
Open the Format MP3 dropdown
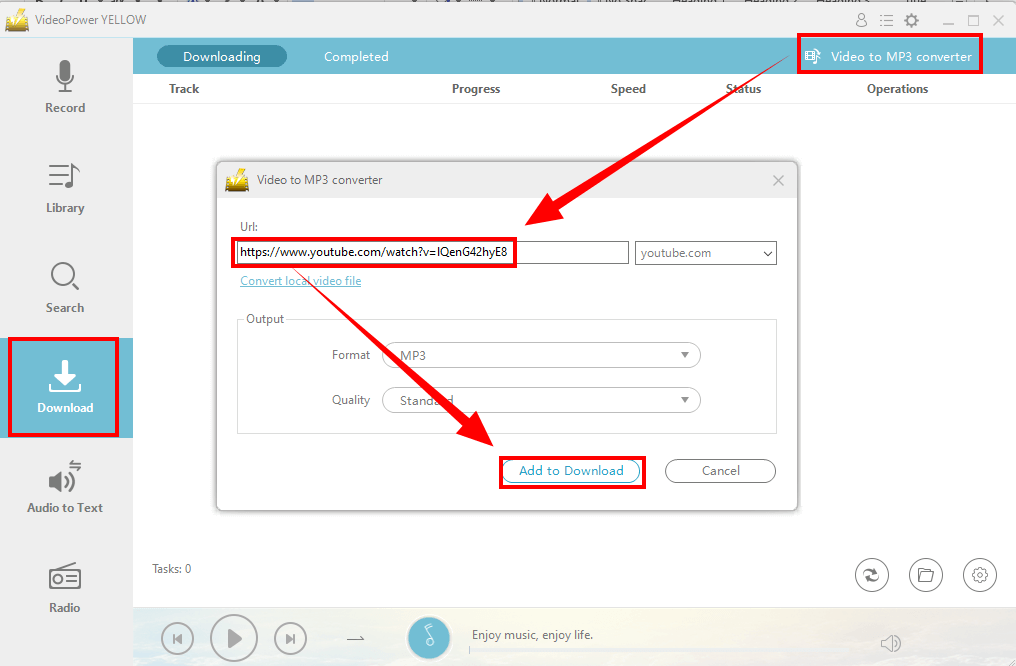[541, 355]
